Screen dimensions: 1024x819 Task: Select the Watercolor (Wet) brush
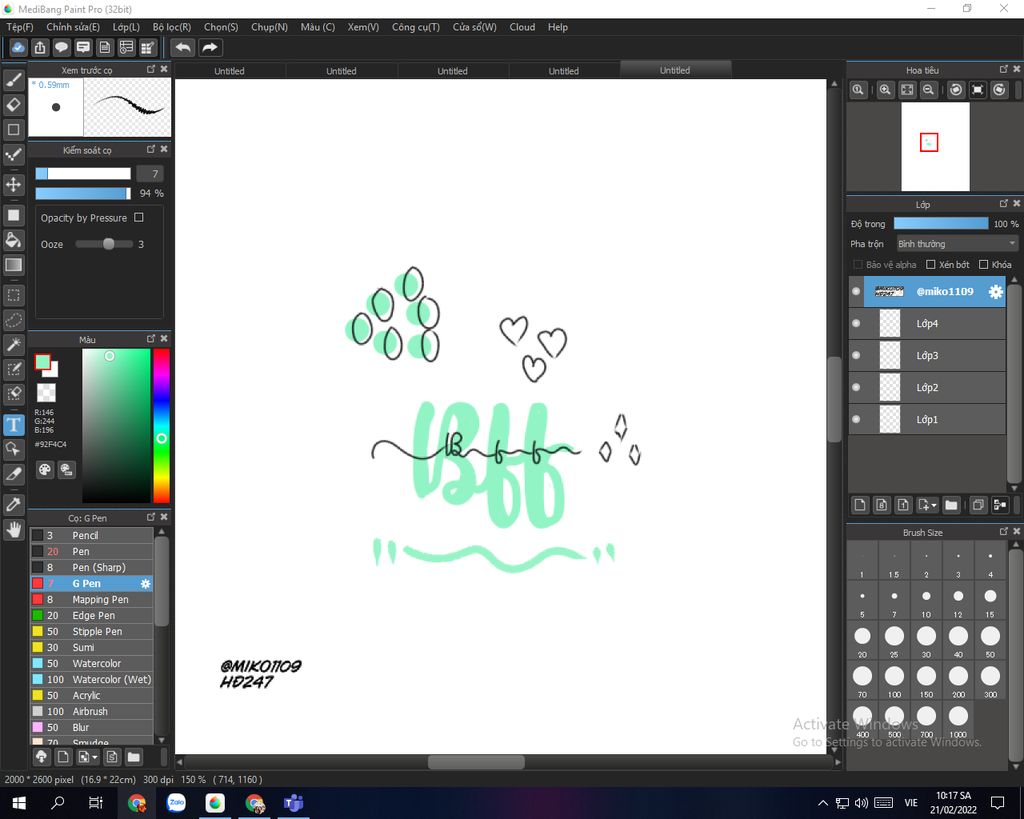point(91,679)
